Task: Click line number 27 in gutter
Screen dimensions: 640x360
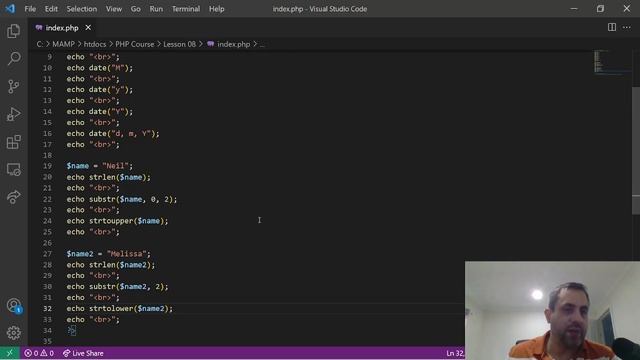Action: click(47, 253)
